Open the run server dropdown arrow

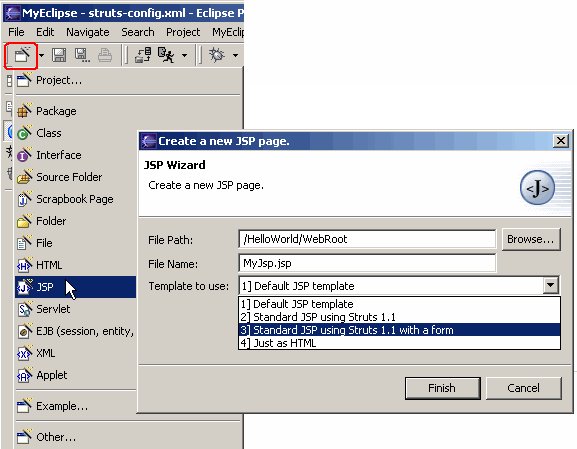click(x=184, y=56)
